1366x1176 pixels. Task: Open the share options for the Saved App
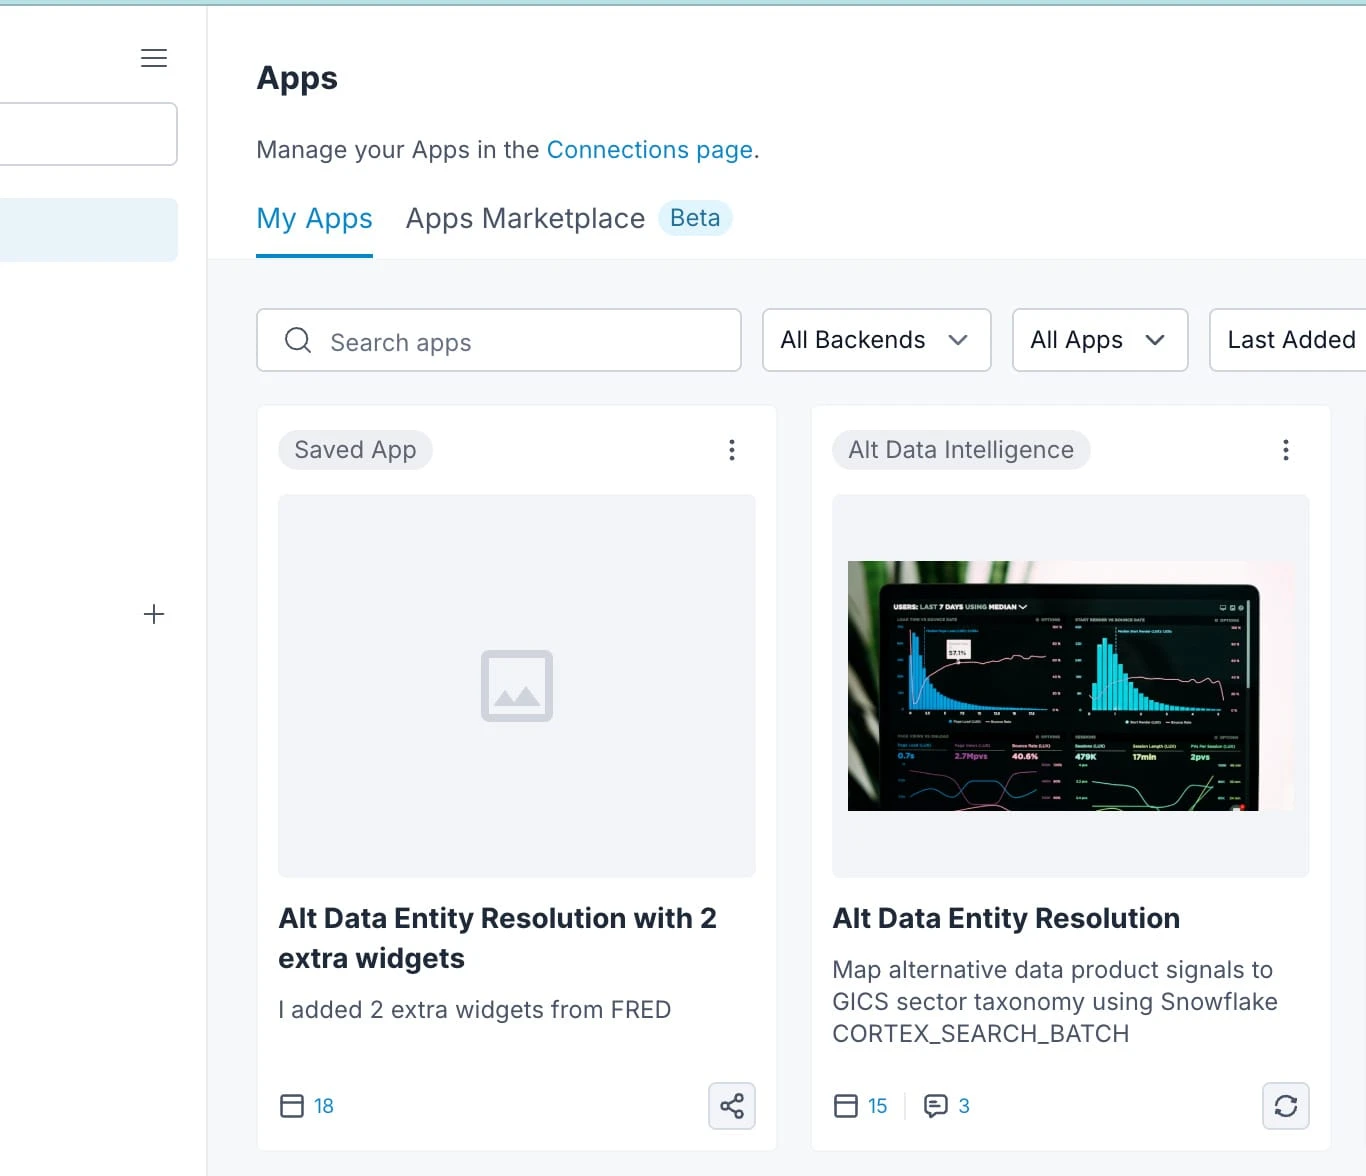[731, 1106]
